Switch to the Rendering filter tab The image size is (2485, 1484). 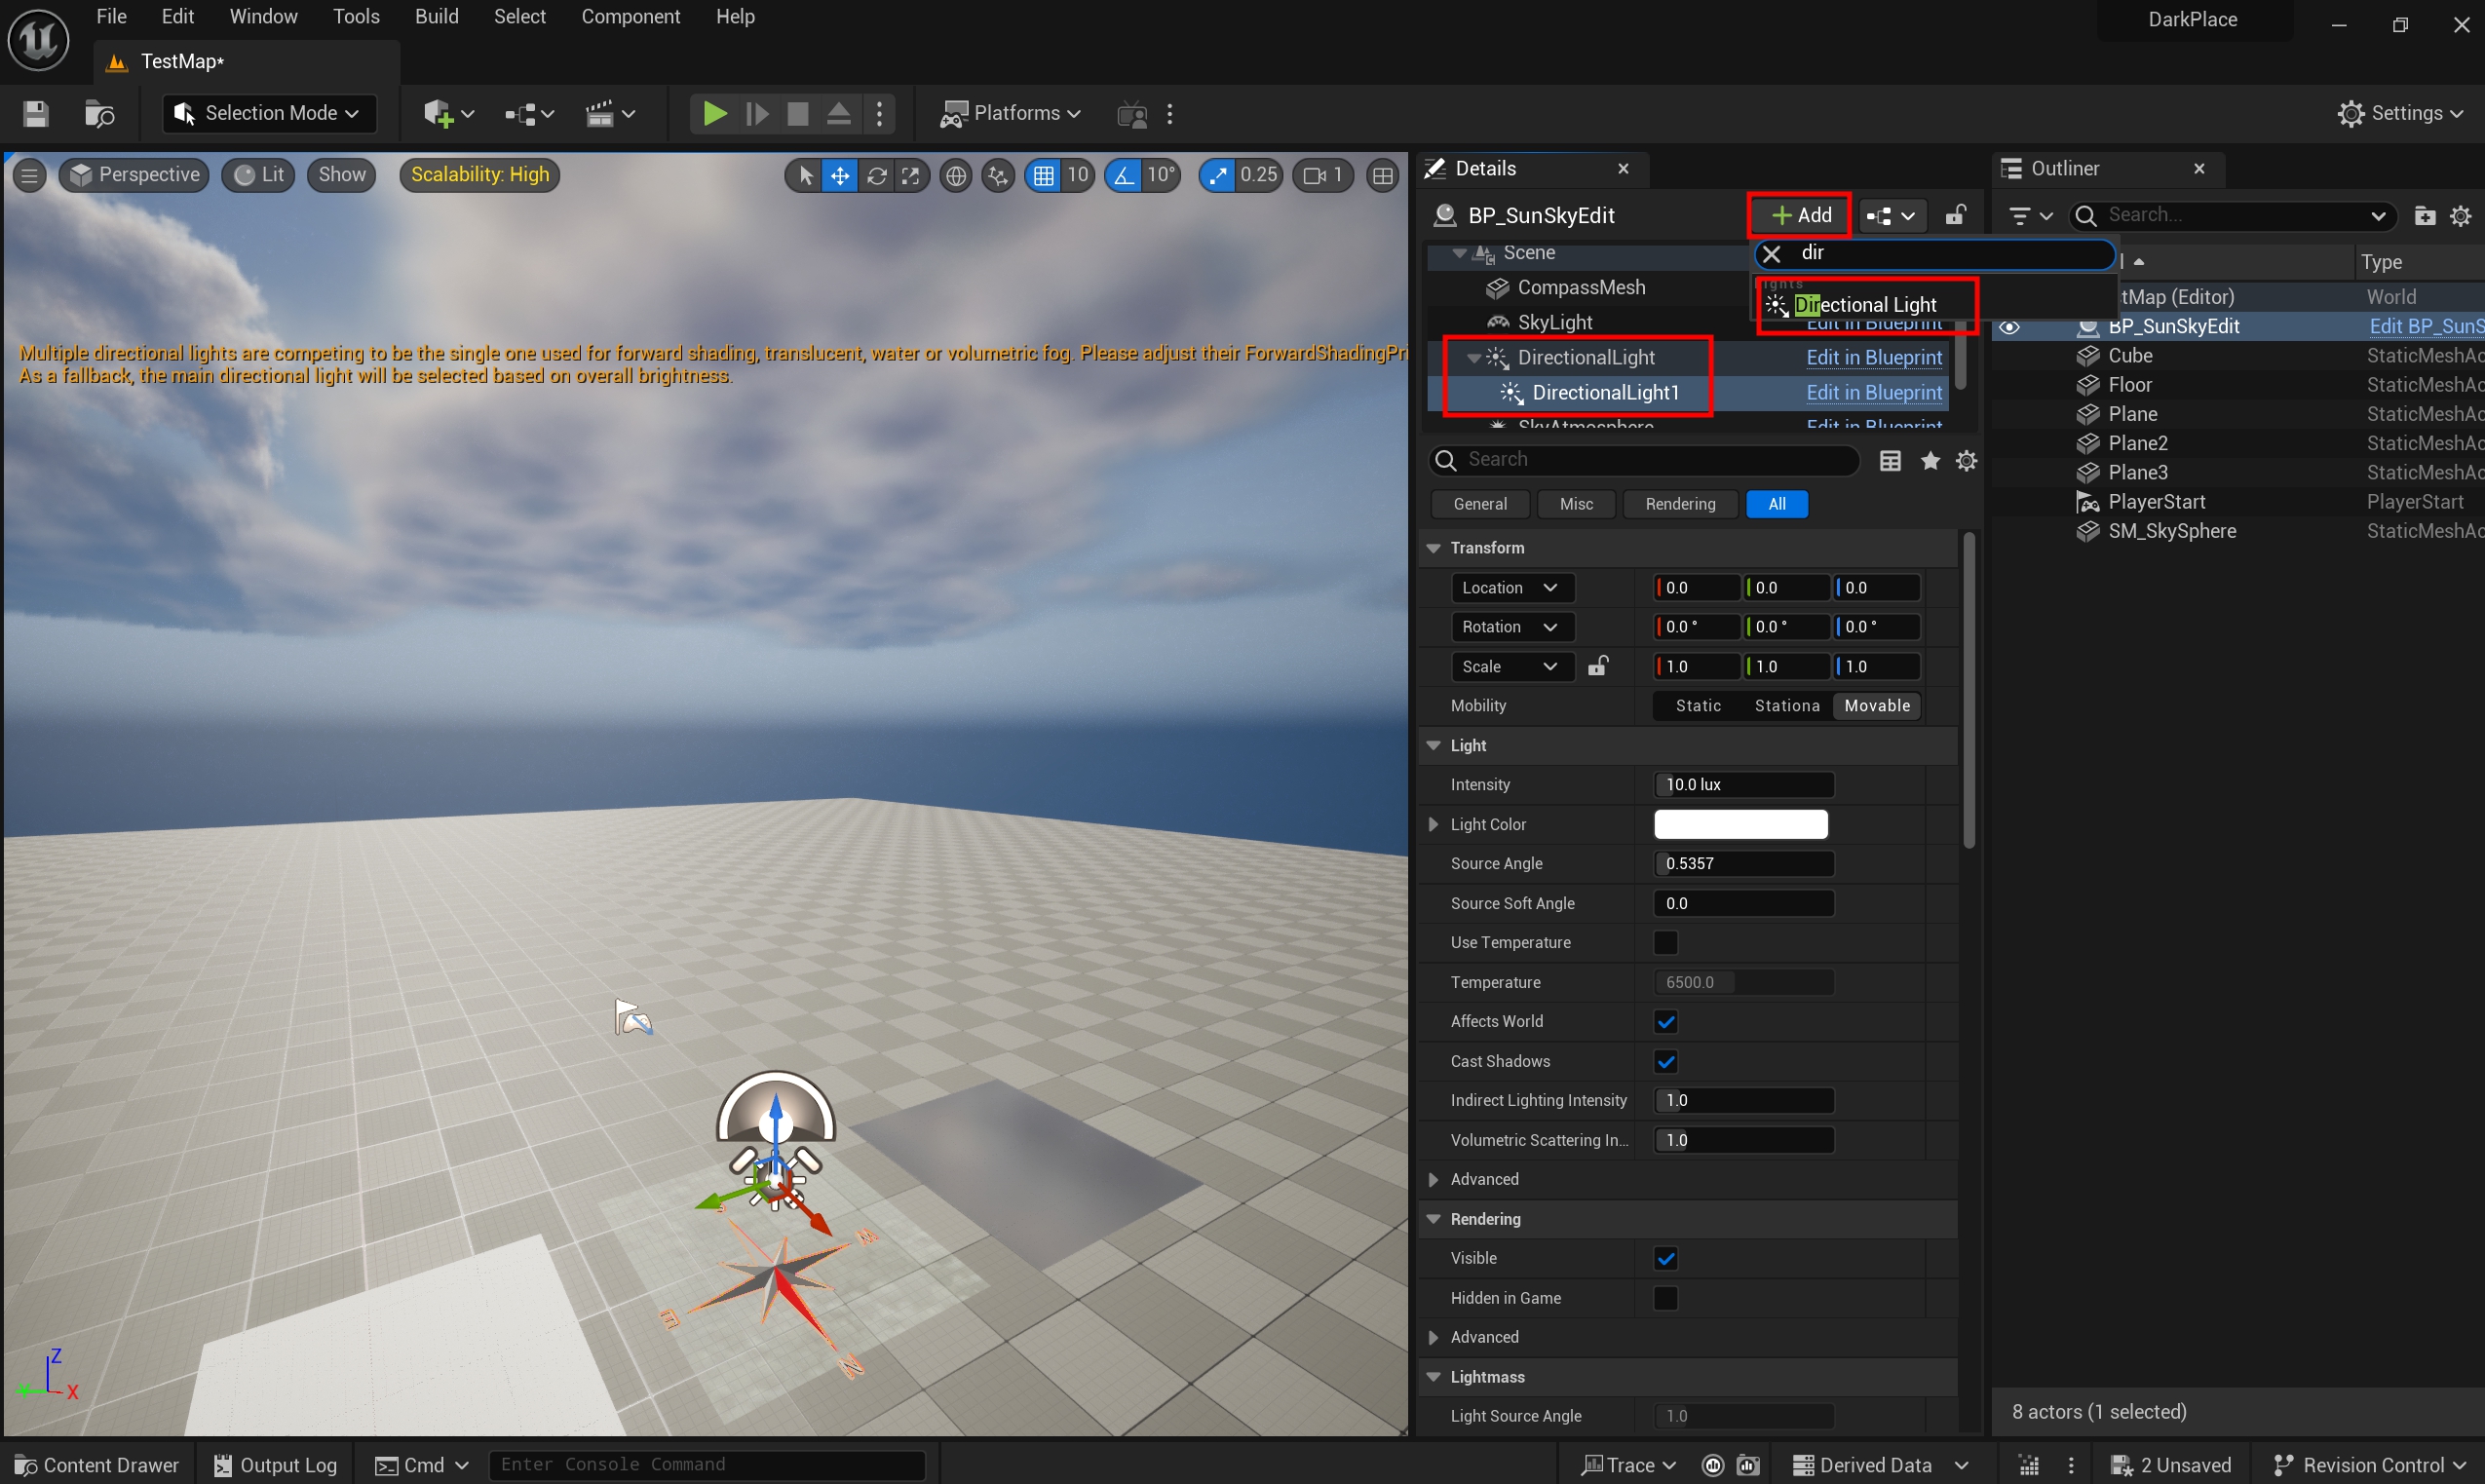[1679, 504]
